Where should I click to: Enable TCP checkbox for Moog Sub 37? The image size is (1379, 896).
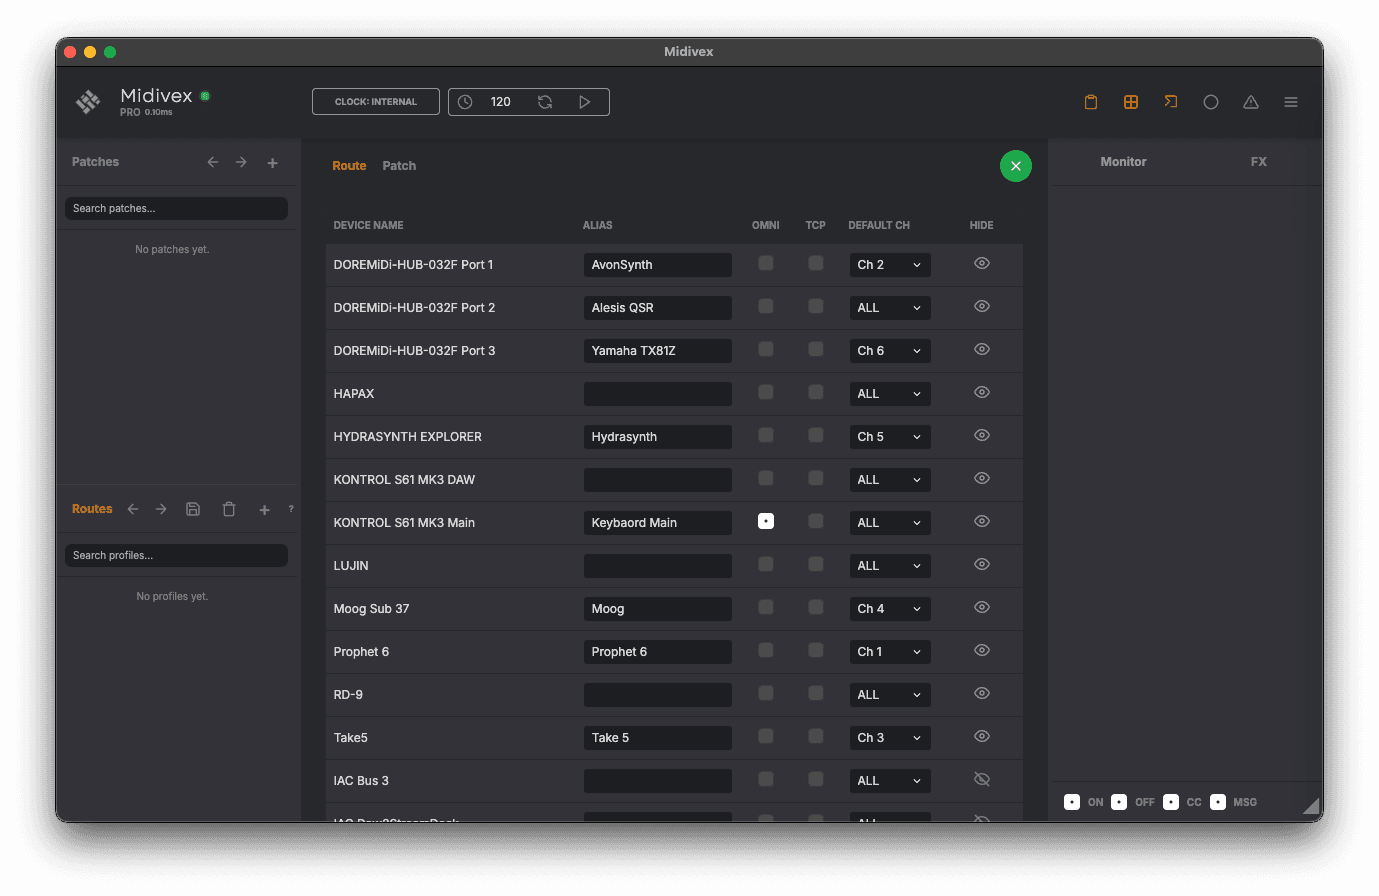(816, 607)
